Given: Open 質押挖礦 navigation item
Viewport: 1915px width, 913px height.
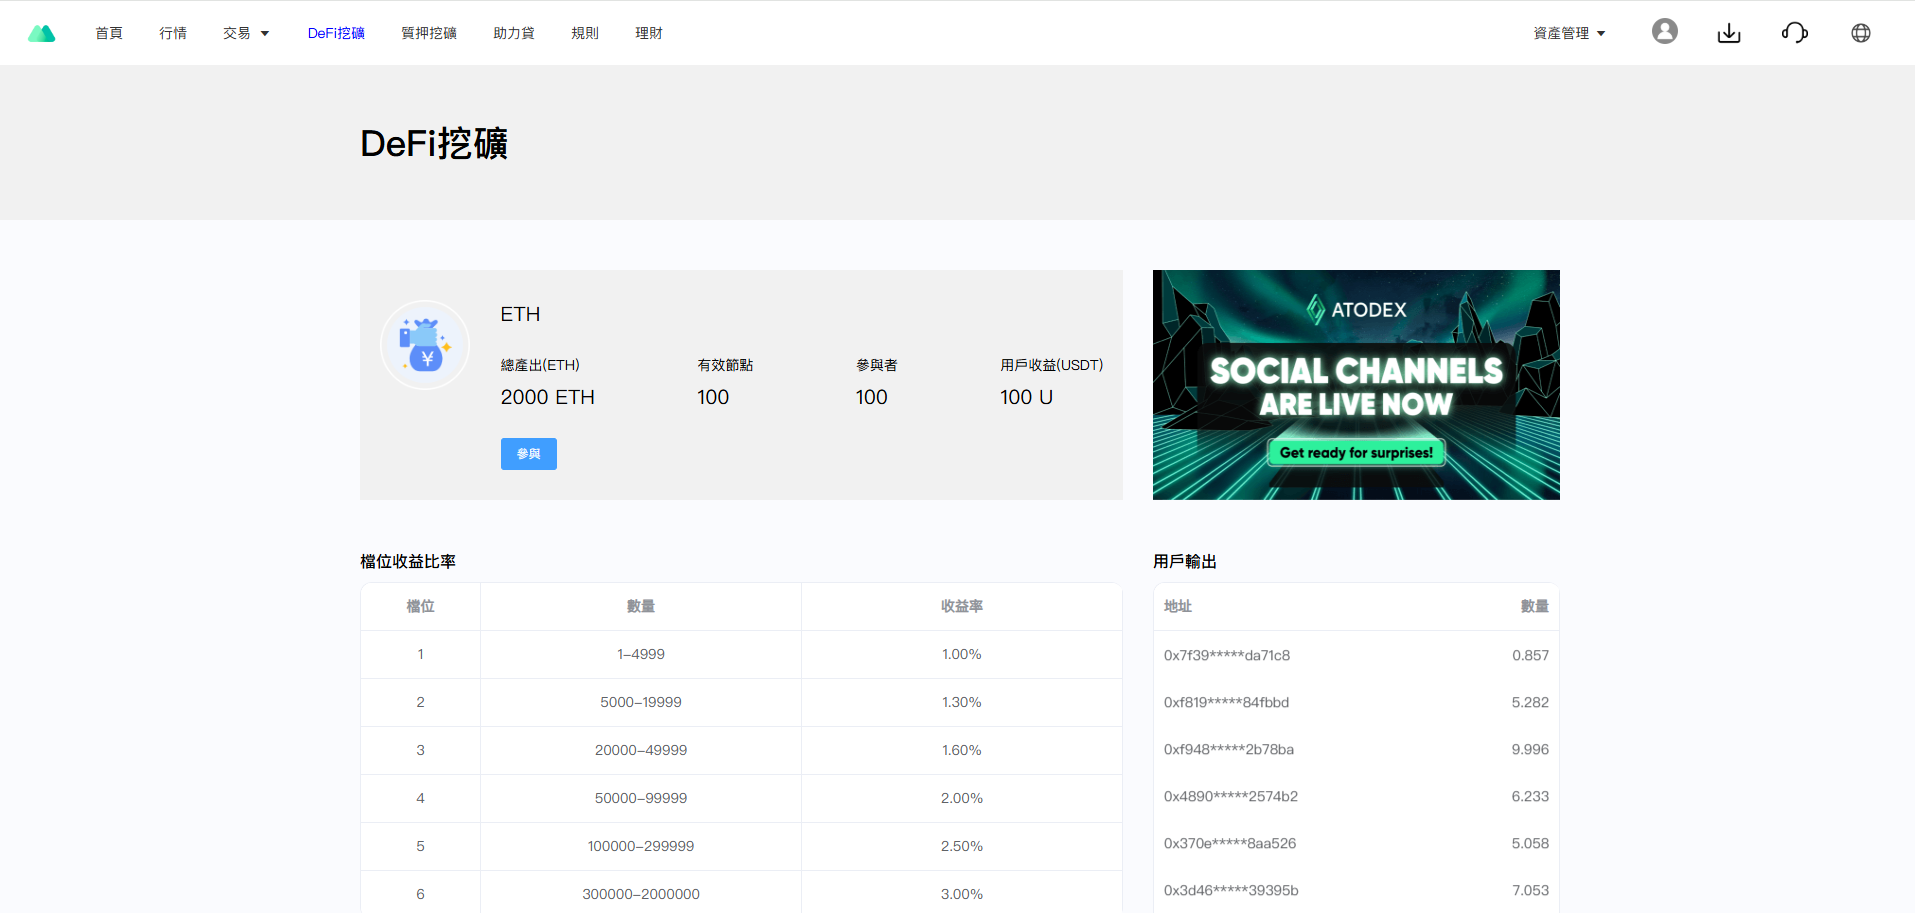Looking at the screenshot, I should pos(429,33).
